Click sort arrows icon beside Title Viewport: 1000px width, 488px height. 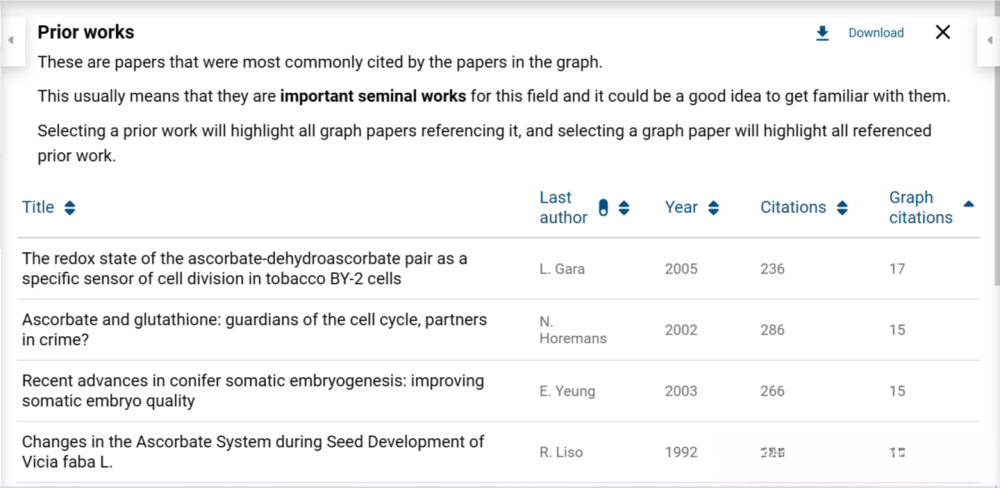(x=69, y=208)
